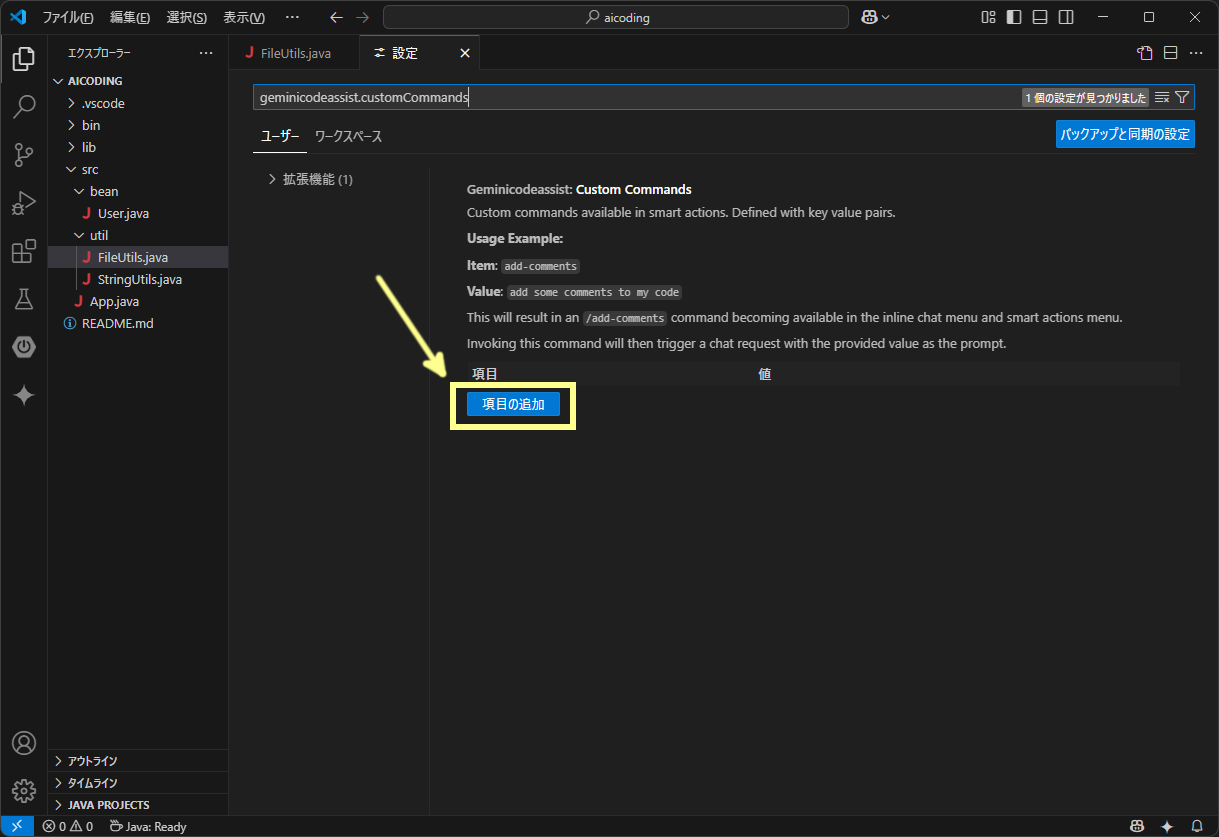Screen dimensions: 1219x837
Task: Click the 項目の追加 button
Action: coord(513,404)
